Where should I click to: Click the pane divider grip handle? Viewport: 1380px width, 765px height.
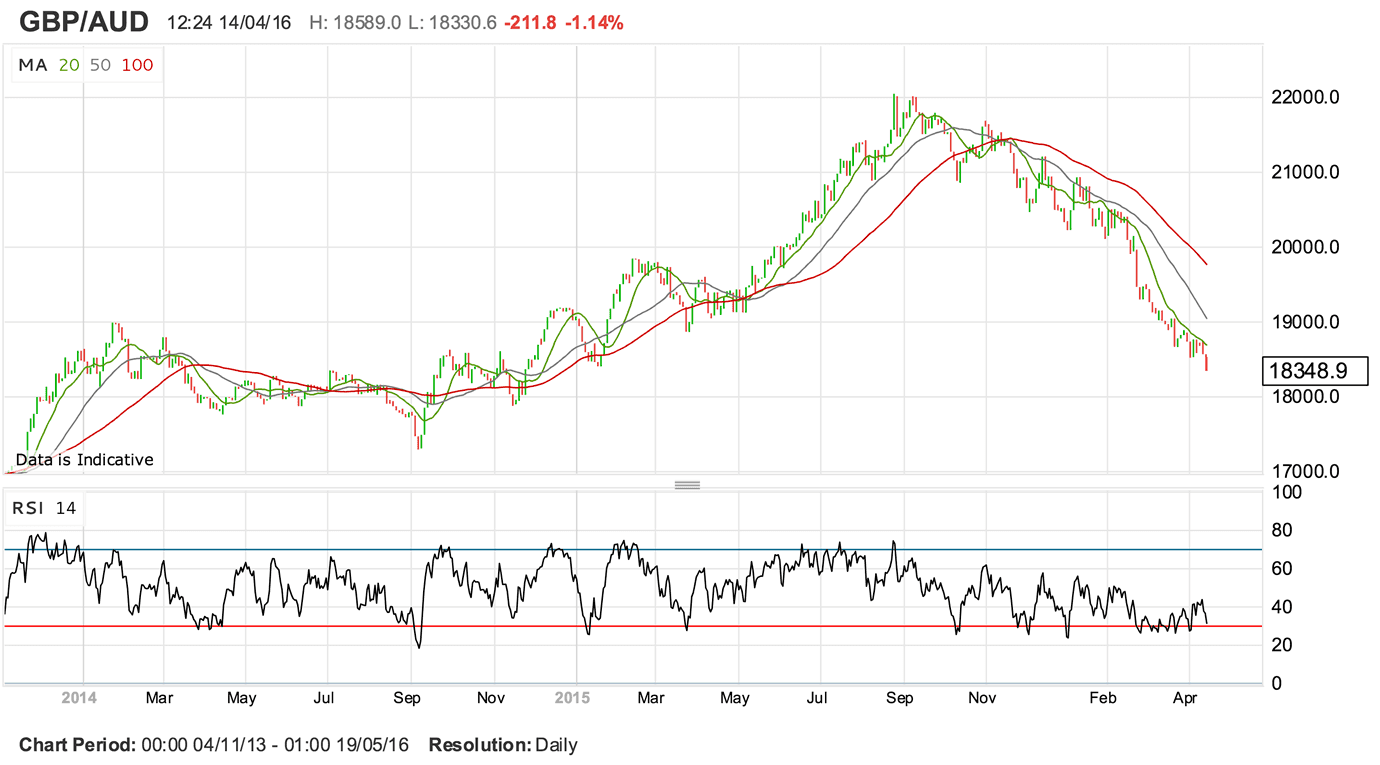687,485
